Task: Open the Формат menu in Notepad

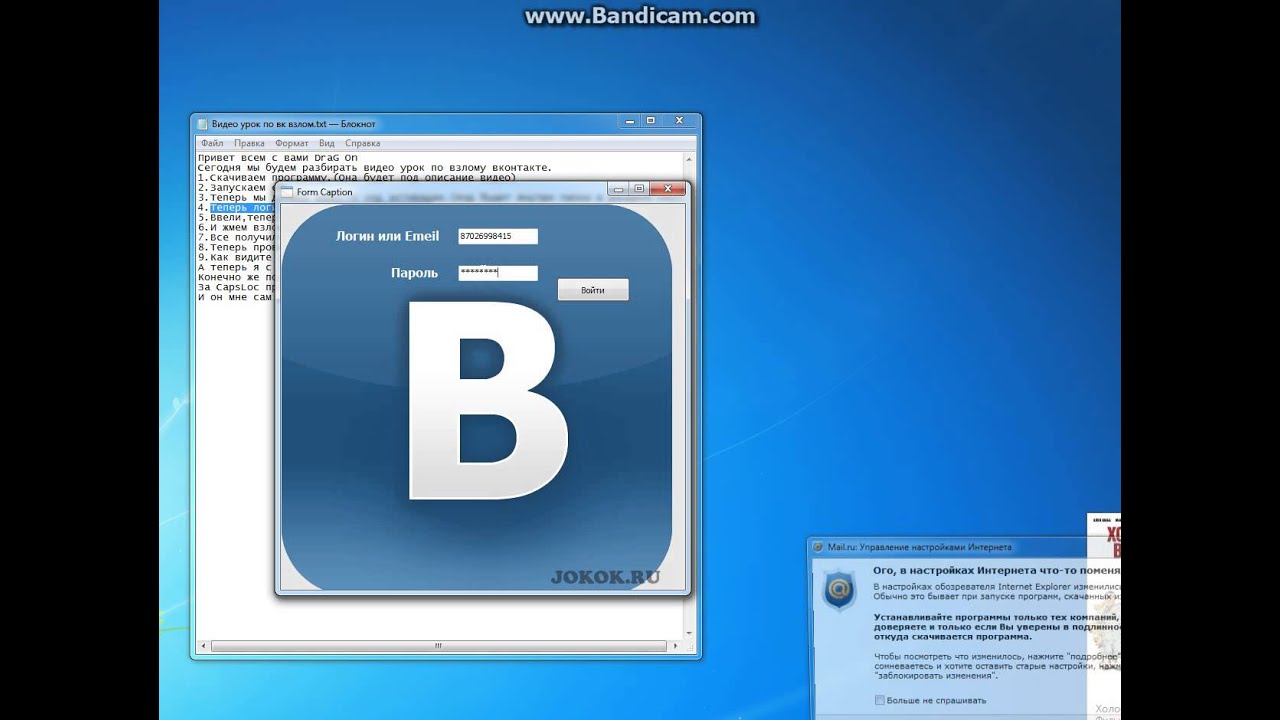Action: coord(292,143)
